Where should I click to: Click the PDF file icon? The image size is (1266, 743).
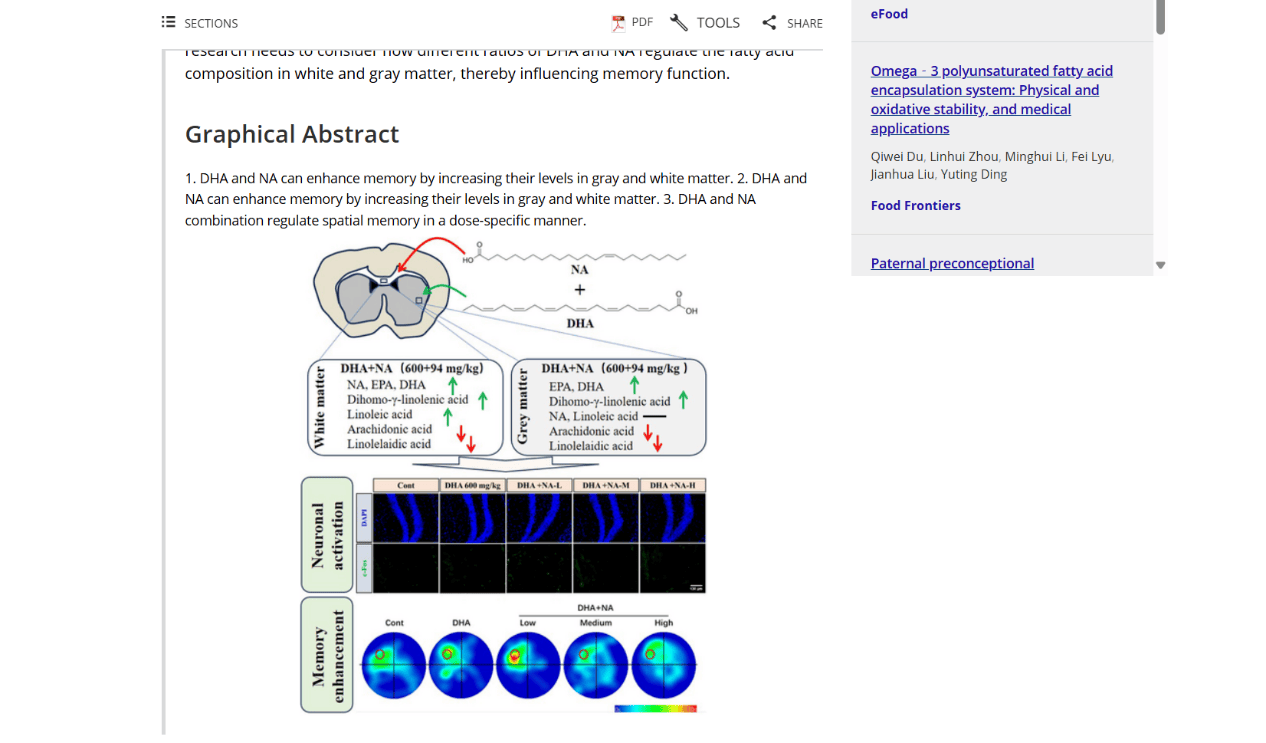[618, 23]
